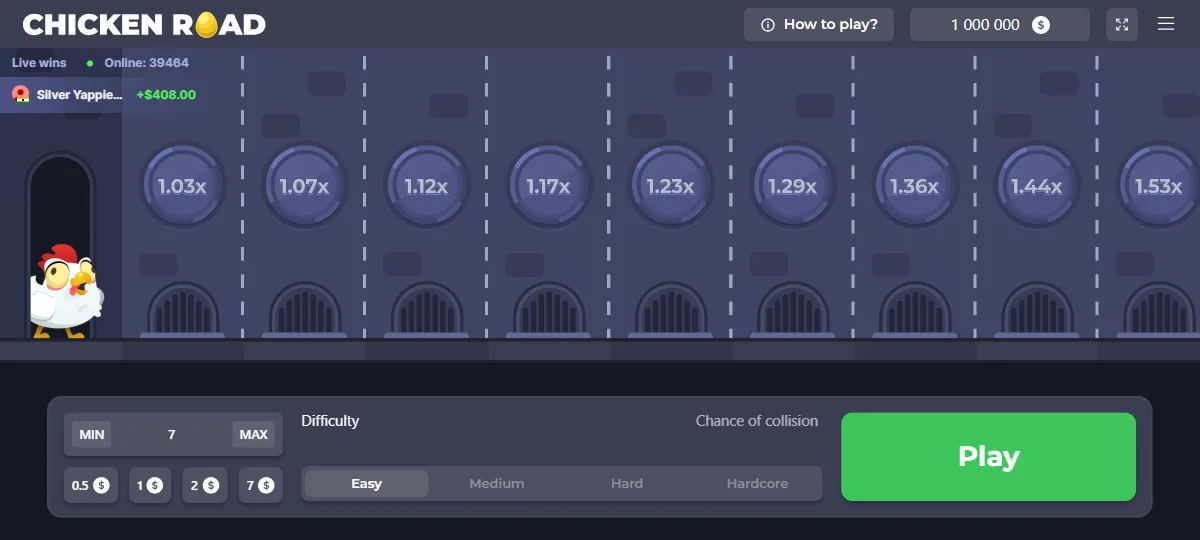1200x540 pixels.
Task: Select Medium difficulty
Action: (497, 484)
